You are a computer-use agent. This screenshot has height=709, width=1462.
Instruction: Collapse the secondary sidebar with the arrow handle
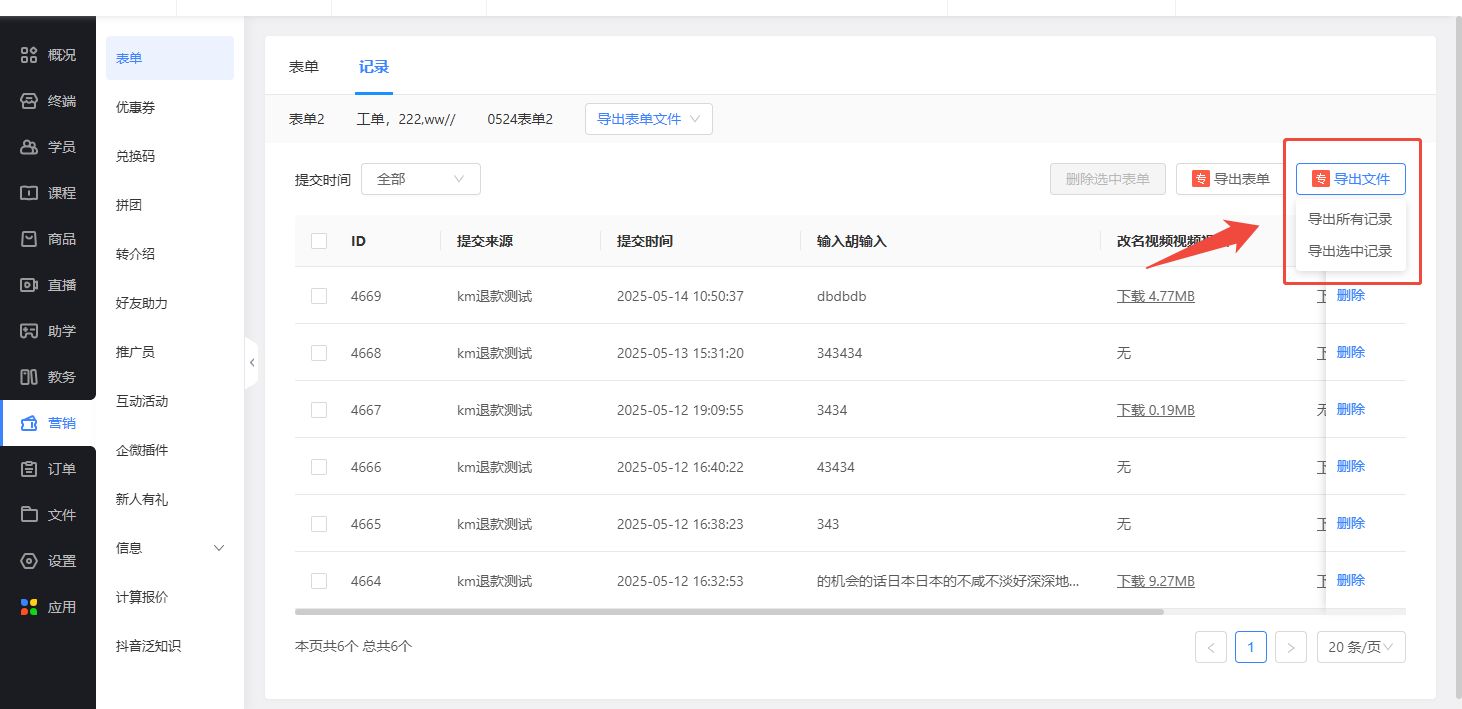click(x=252, y=362)
